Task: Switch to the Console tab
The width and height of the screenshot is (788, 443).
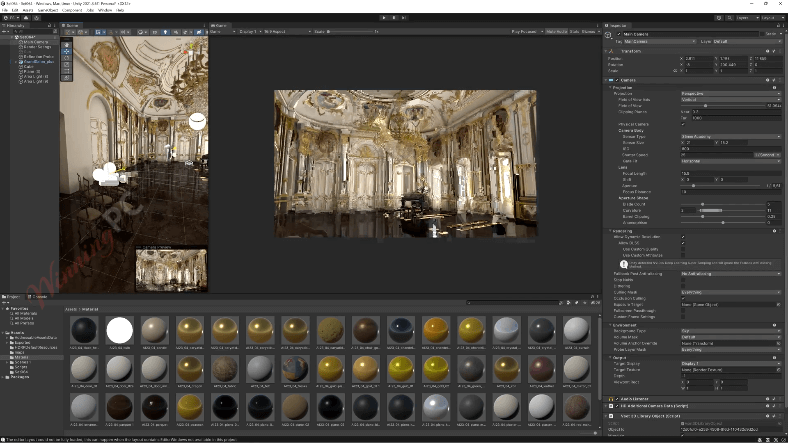Action: (39, 297)
